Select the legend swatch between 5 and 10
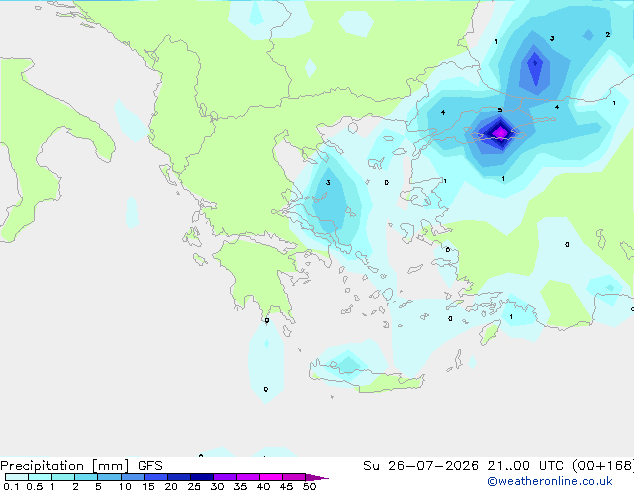The width and height of the screenshot is (634, 490). pyautogui.click(x=109, y=477)
